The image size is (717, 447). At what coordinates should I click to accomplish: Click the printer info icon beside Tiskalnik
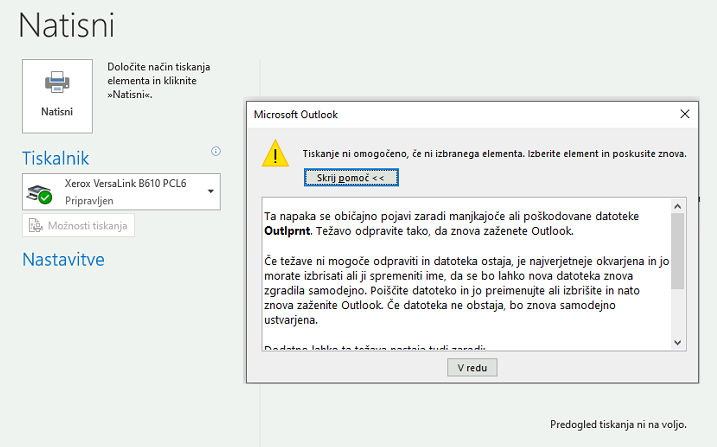(216, 151)
